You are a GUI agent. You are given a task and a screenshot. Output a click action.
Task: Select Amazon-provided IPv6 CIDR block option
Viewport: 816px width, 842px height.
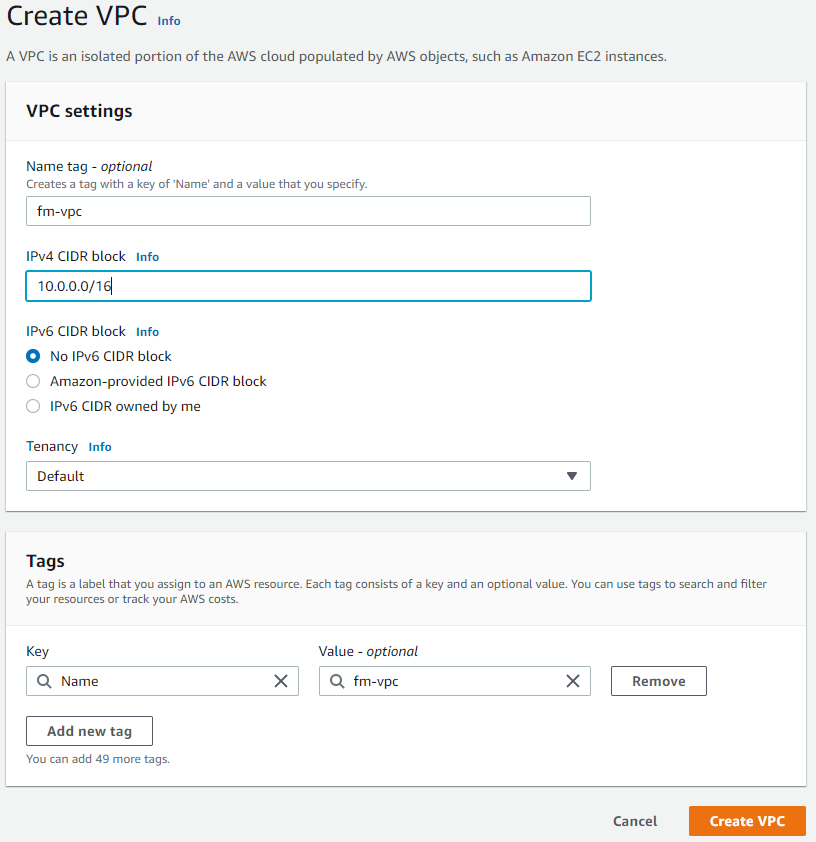(33, 381)
